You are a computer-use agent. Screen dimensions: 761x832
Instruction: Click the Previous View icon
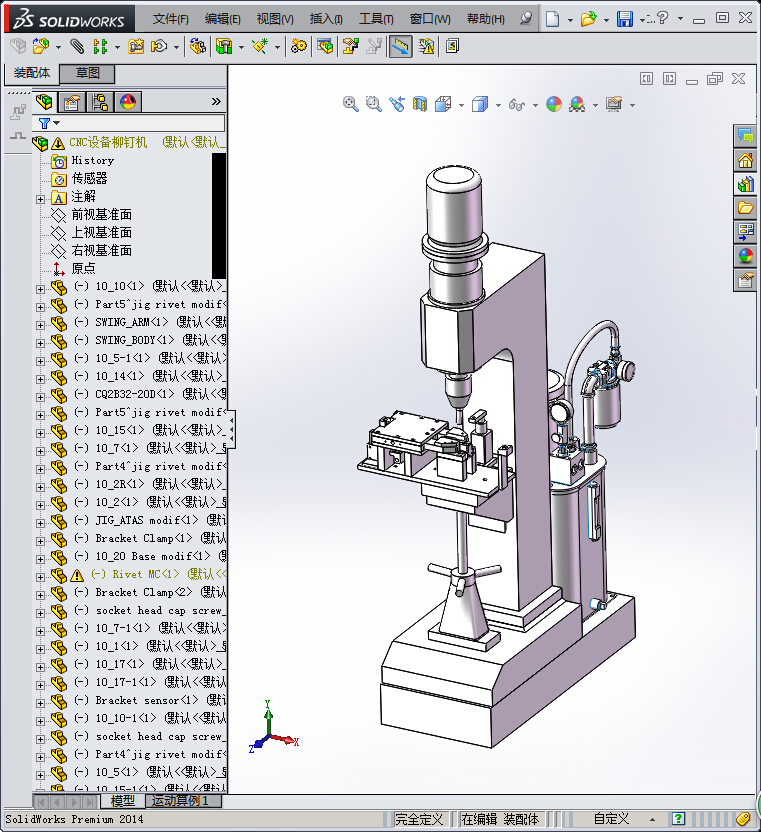click(397, 104)
